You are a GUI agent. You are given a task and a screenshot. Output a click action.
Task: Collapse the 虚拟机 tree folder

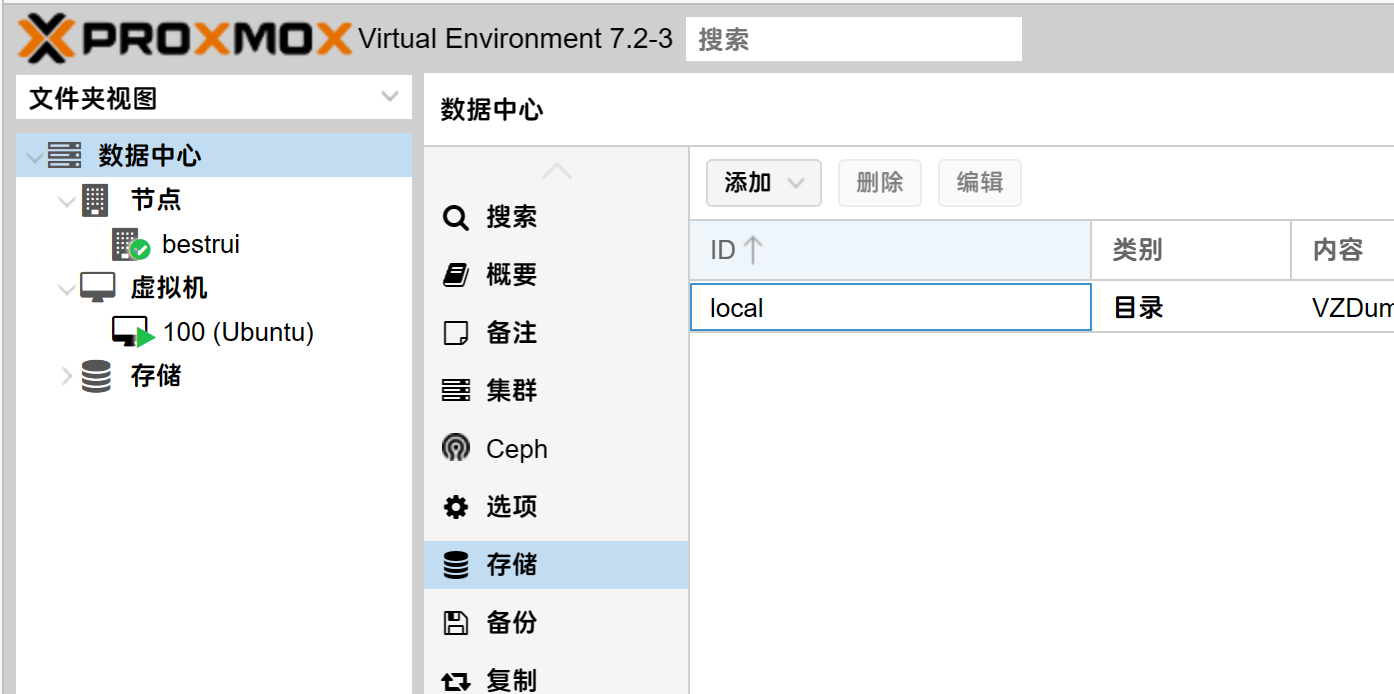point(67,289)
